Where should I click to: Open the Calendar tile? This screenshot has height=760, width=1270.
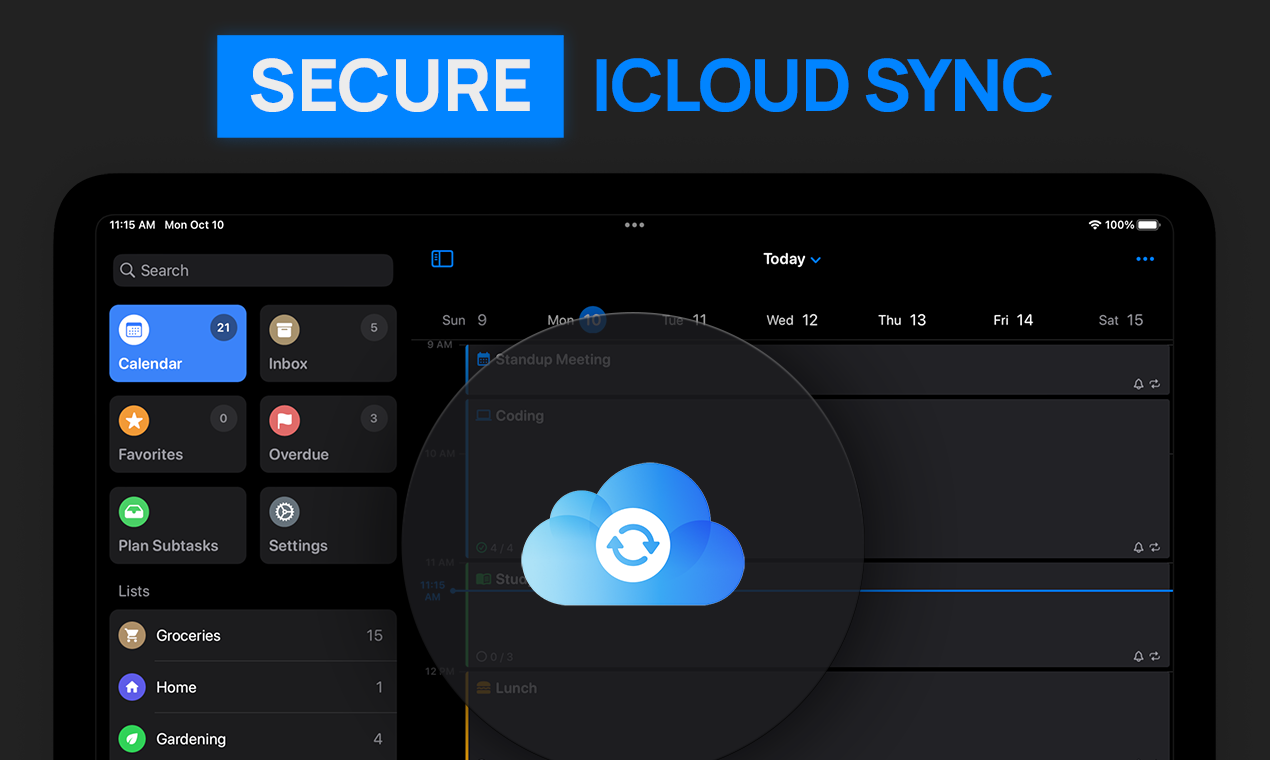coord(178,343)
